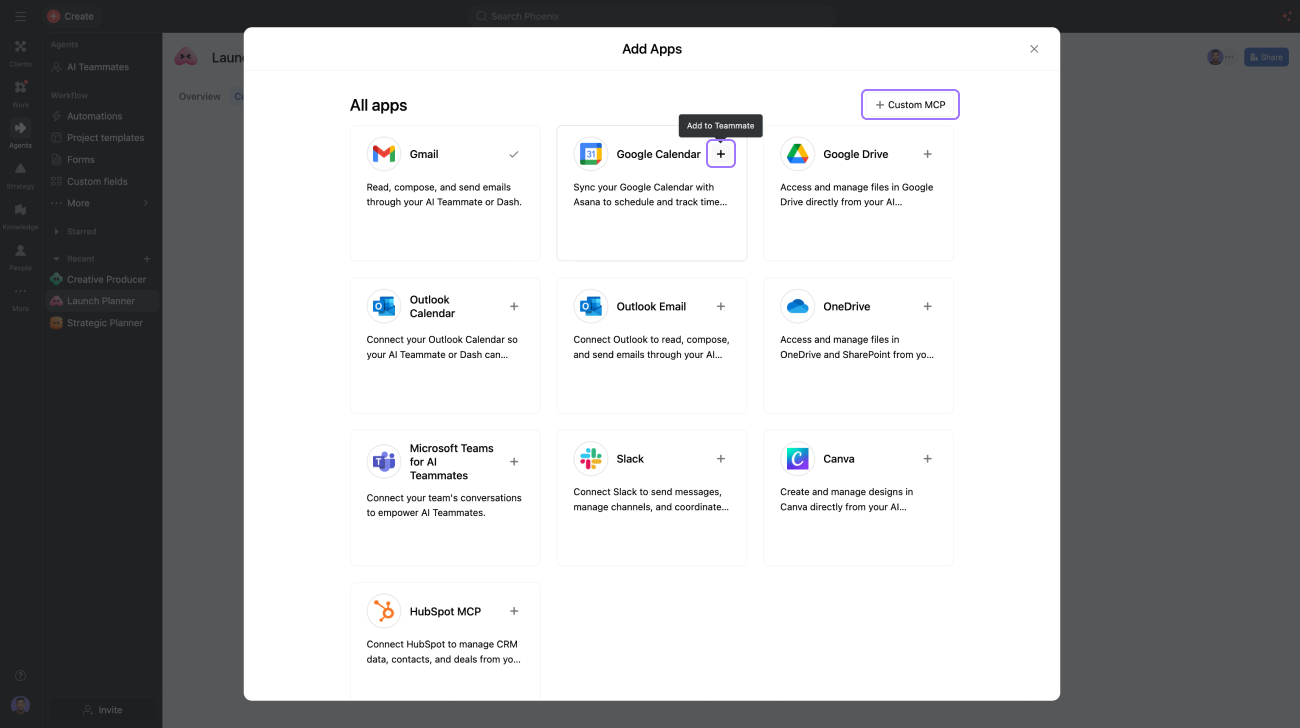Toggle the Gmail added checkmark
This screenshot has height=728, width=1300.
click(514, 154)
